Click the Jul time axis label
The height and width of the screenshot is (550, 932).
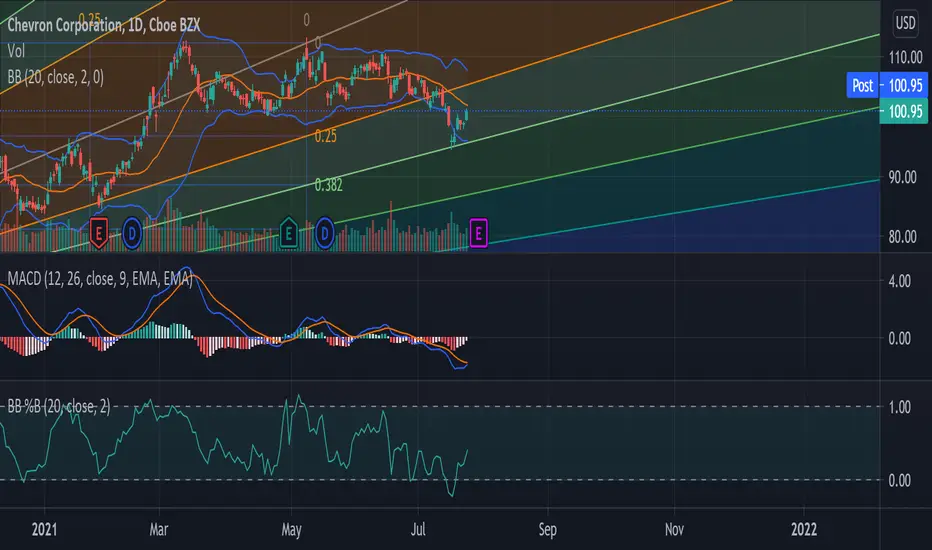click(x=418, y=529)
